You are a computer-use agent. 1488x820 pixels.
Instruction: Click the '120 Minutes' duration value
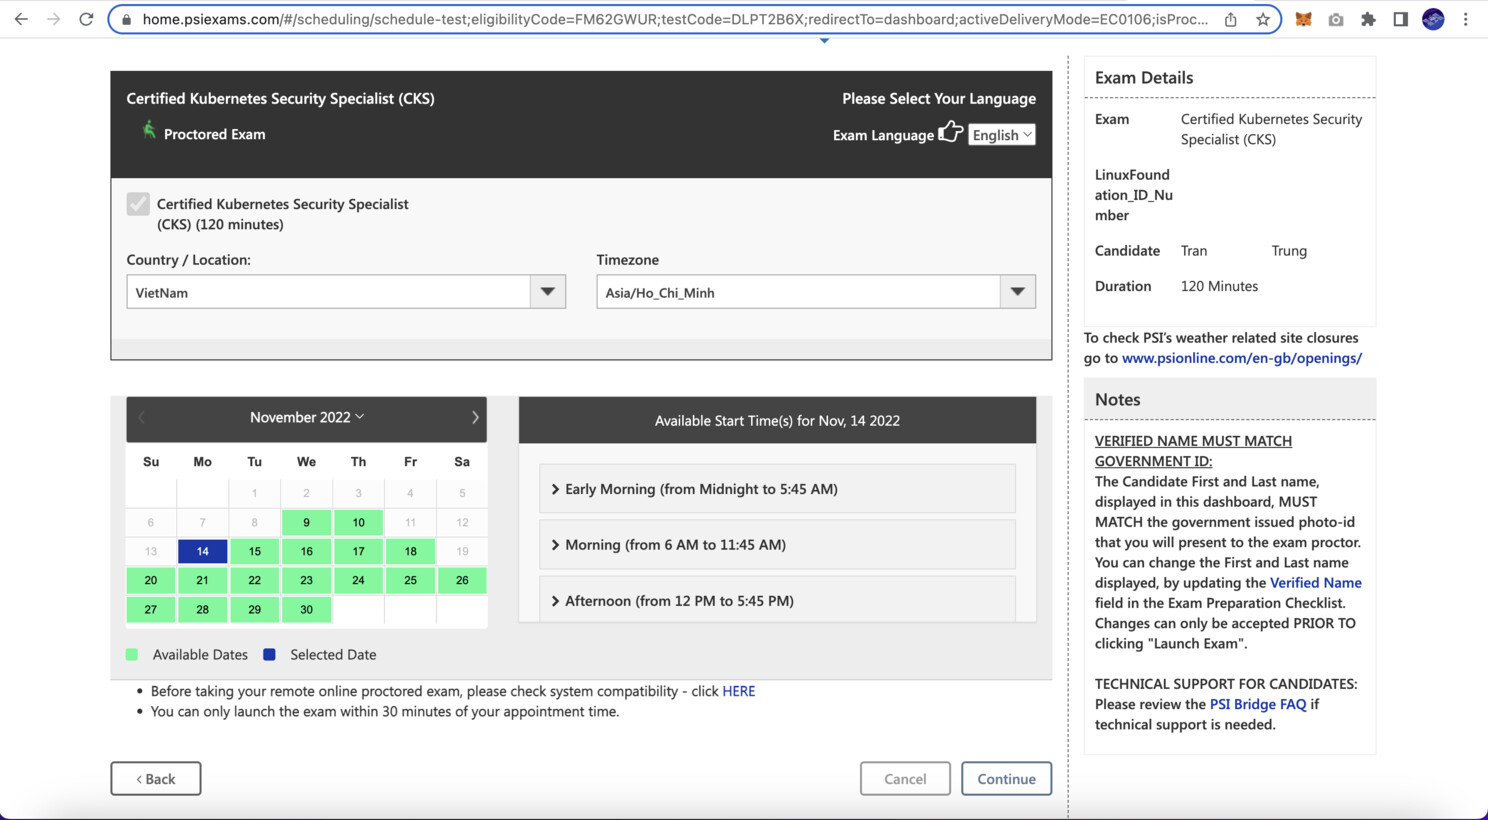[1219, 286]
